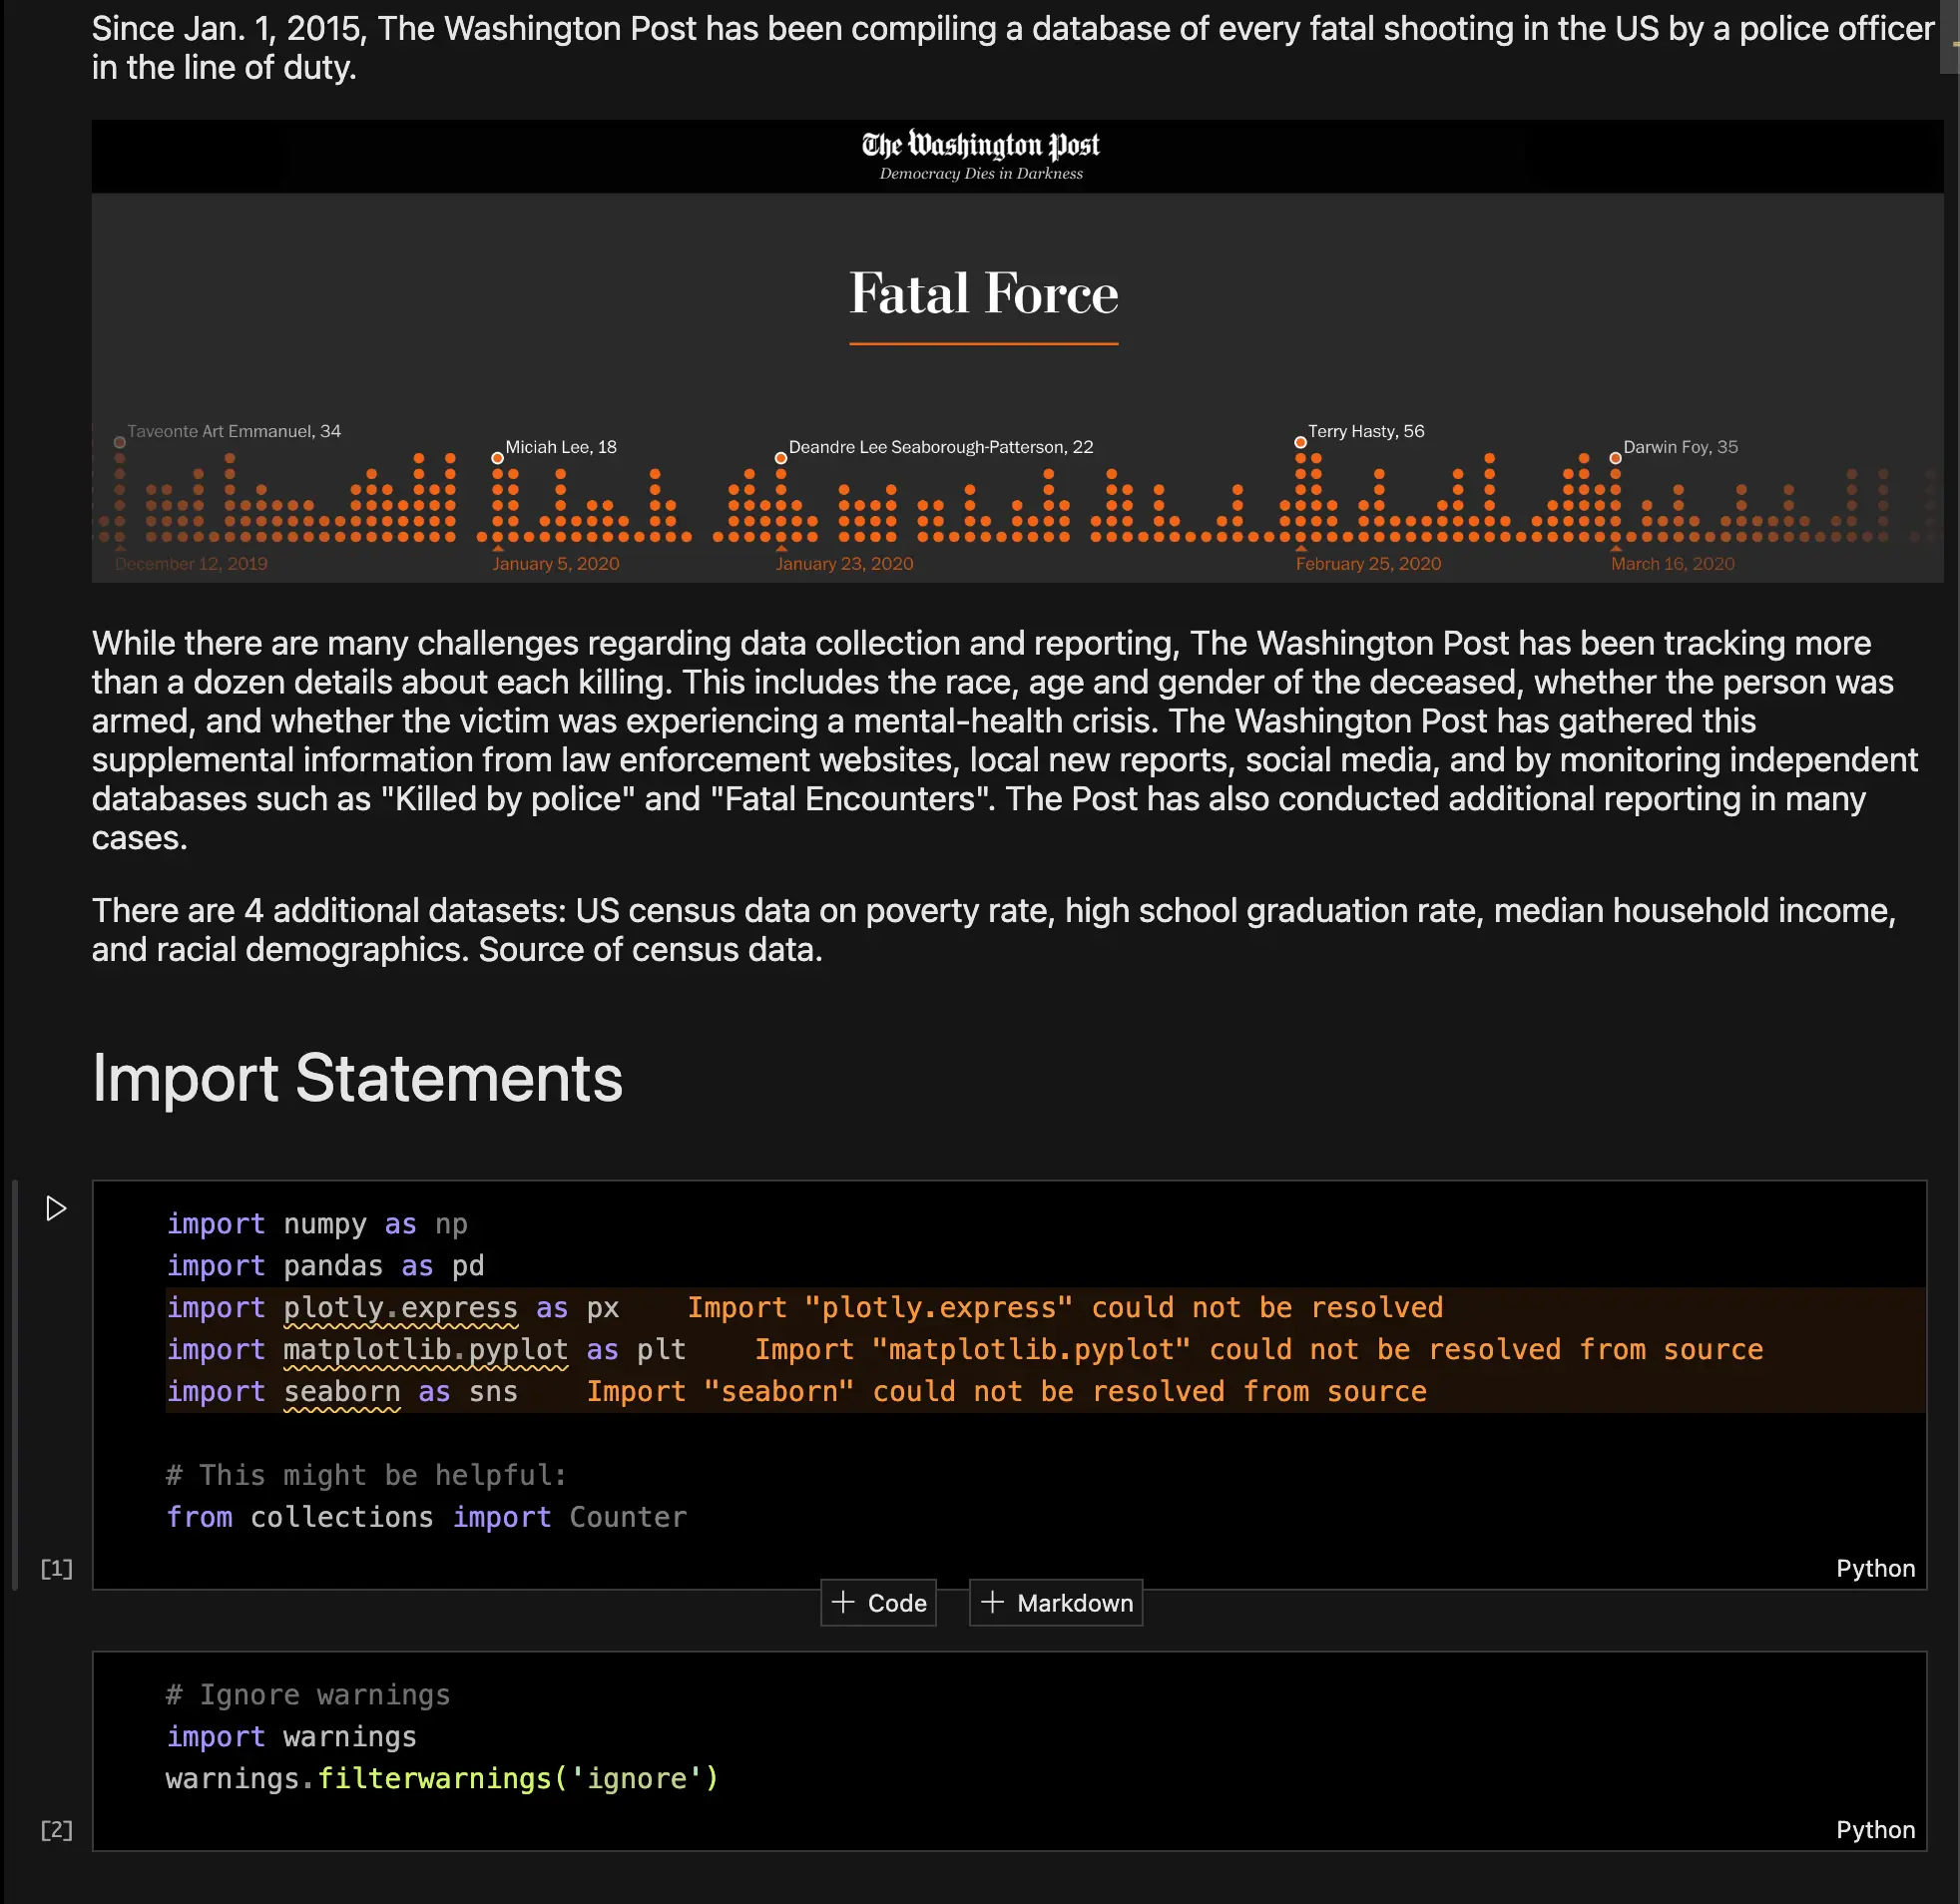The height and width of the screenshot is (1904, 1960).
Task: Open language picker on cell 1 Python label
Action: [1875, 1568]
